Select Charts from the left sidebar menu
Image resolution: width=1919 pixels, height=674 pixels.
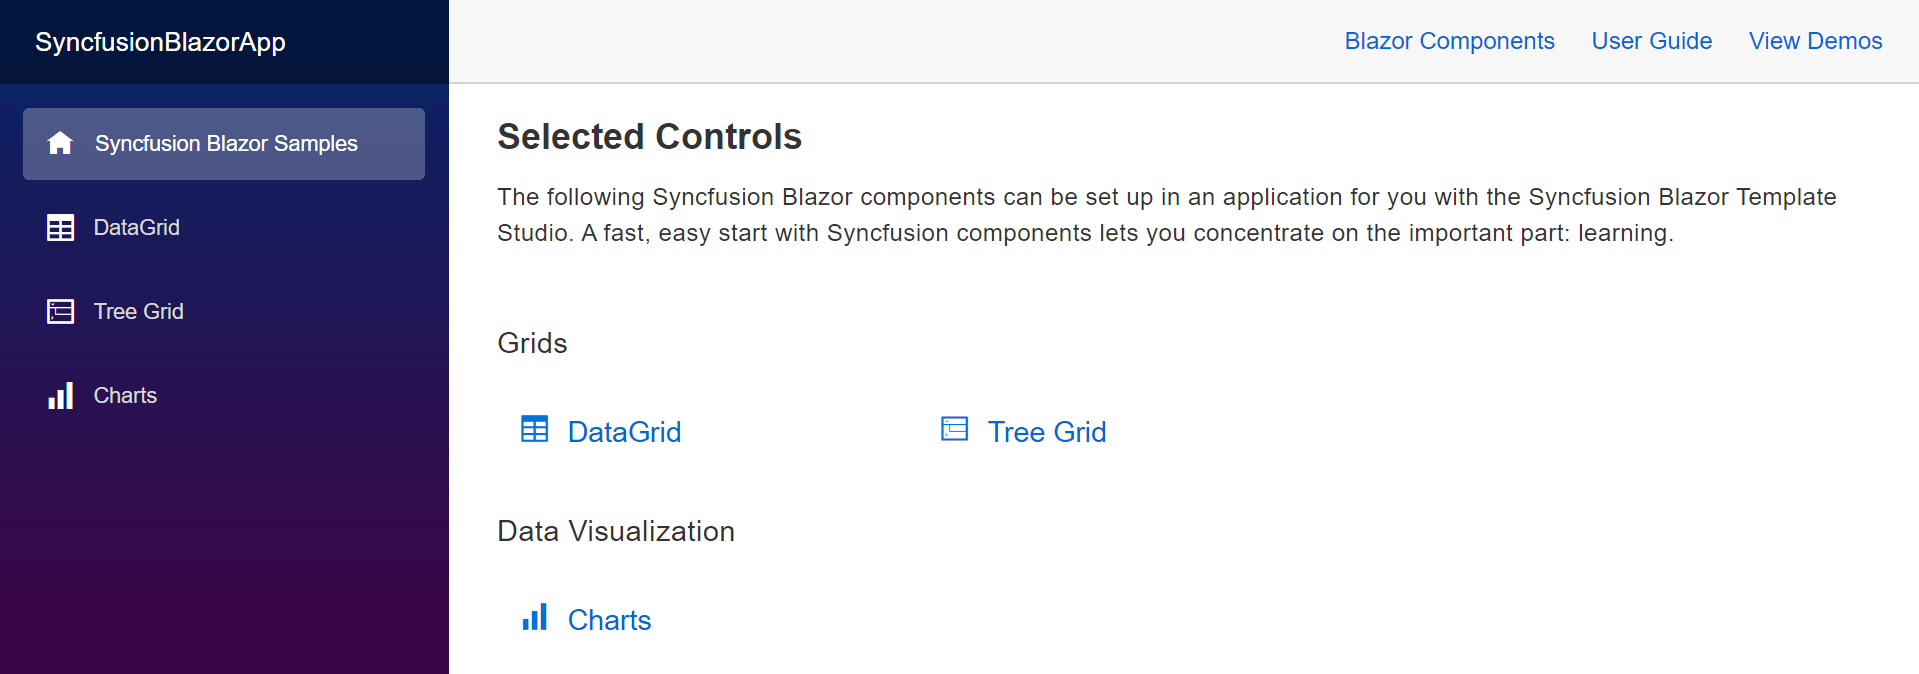(125, 395)
